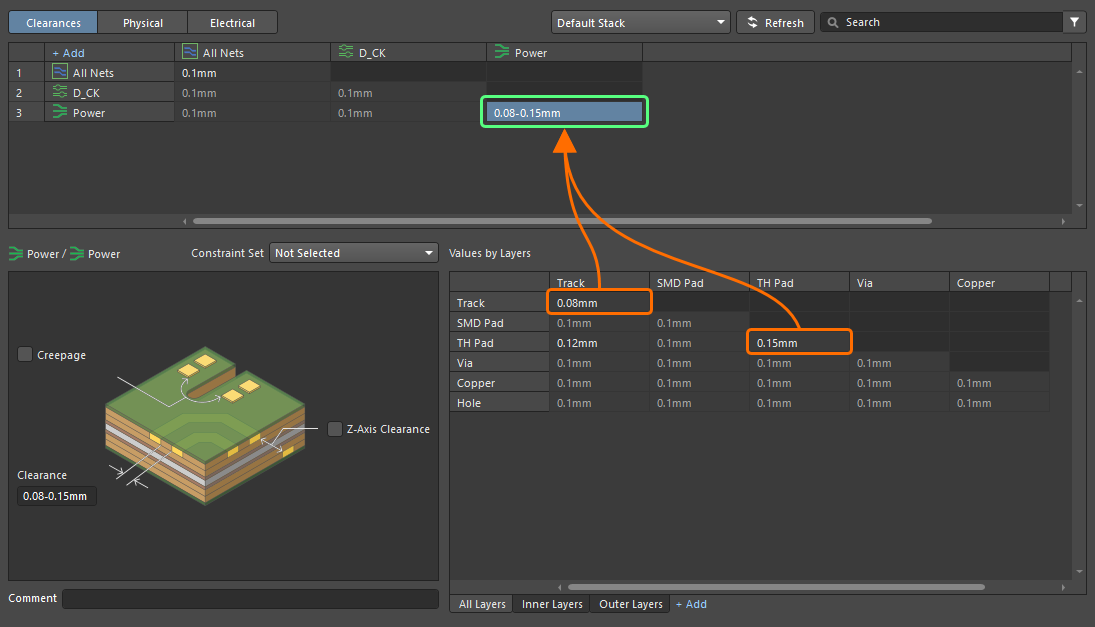Switch to the Physical tab
The image size is (1095, 627).
(141, 22)
